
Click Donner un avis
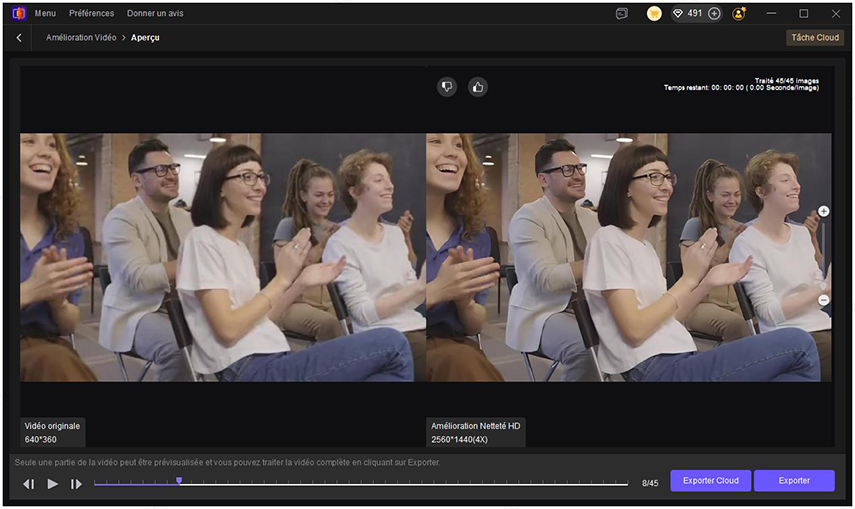(x=155, y=14)
